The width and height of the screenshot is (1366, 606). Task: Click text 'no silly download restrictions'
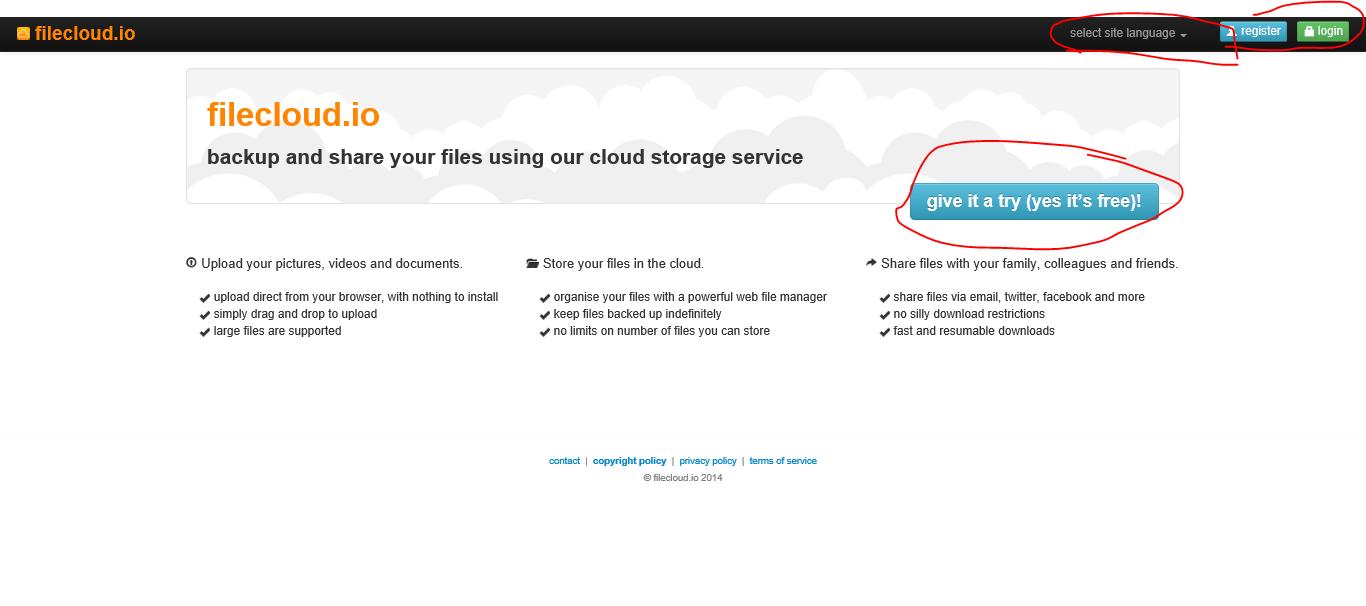[969, 314]
